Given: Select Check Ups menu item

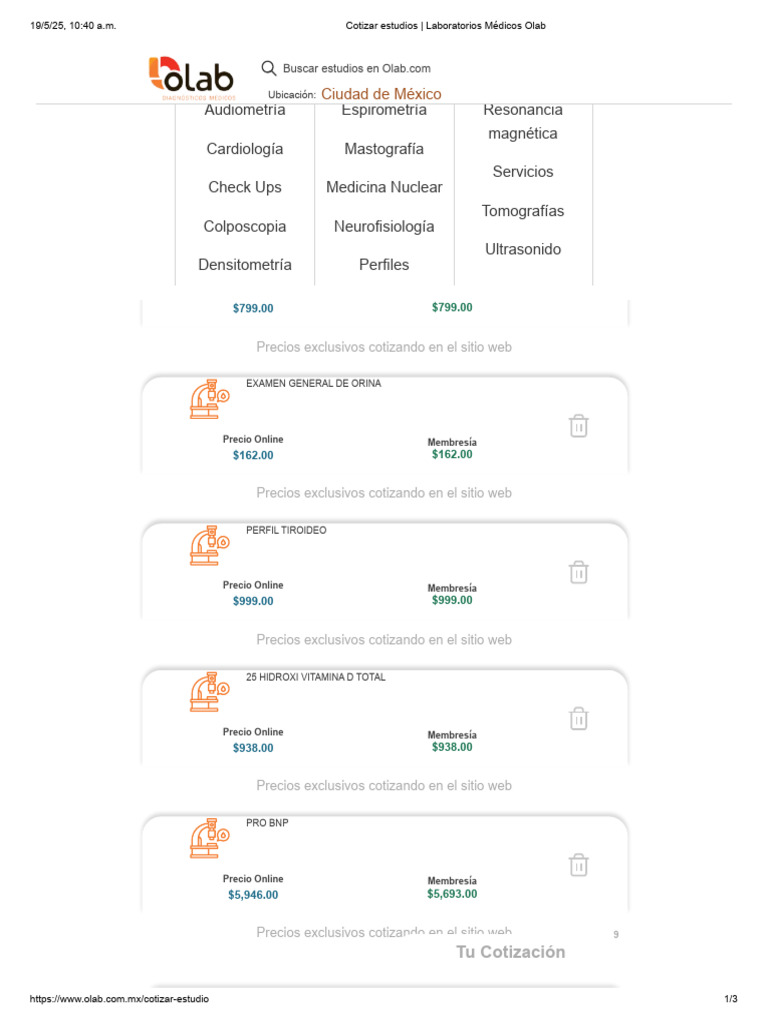Looking at the screenshot, I should (x=245, y=187).
